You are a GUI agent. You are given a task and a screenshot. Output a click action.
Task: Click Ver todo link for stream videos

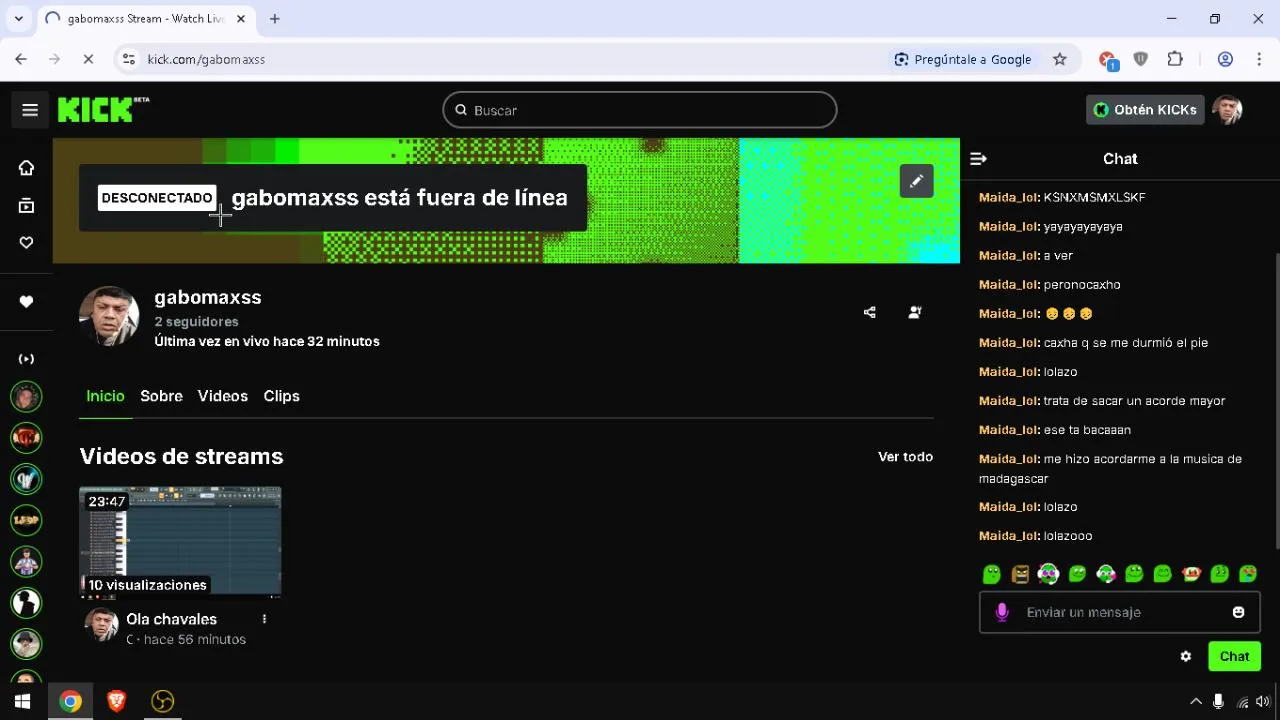905,456
